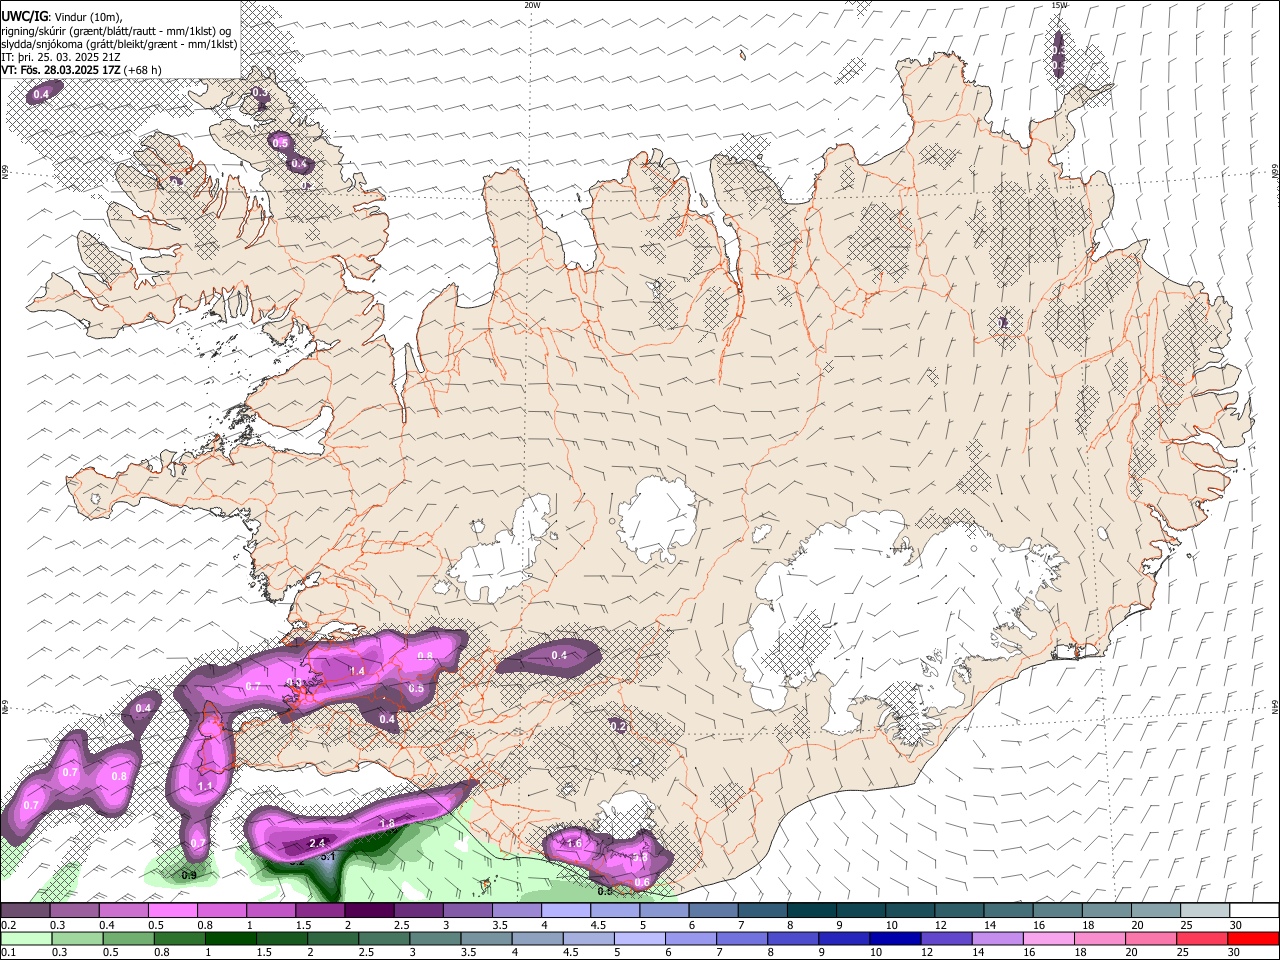The width and height of the screenshot is (1280, 960).
Task: Click the 'slydda/snjókoma' legend description line
Action: tap(119, 43)
